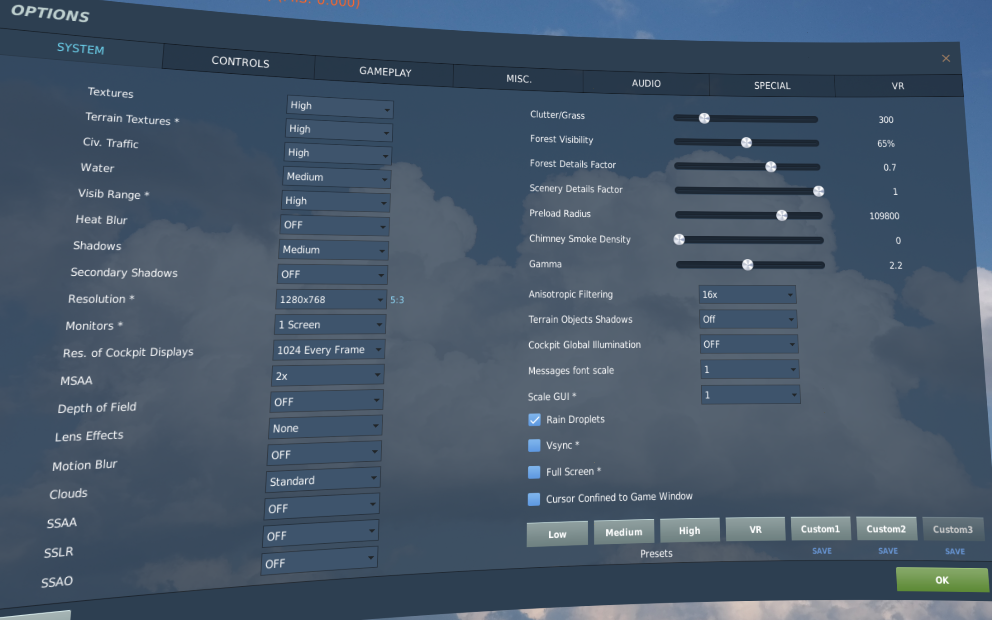
Task: Open the Motion Blur dropdown
Action: tap(323, 454)
